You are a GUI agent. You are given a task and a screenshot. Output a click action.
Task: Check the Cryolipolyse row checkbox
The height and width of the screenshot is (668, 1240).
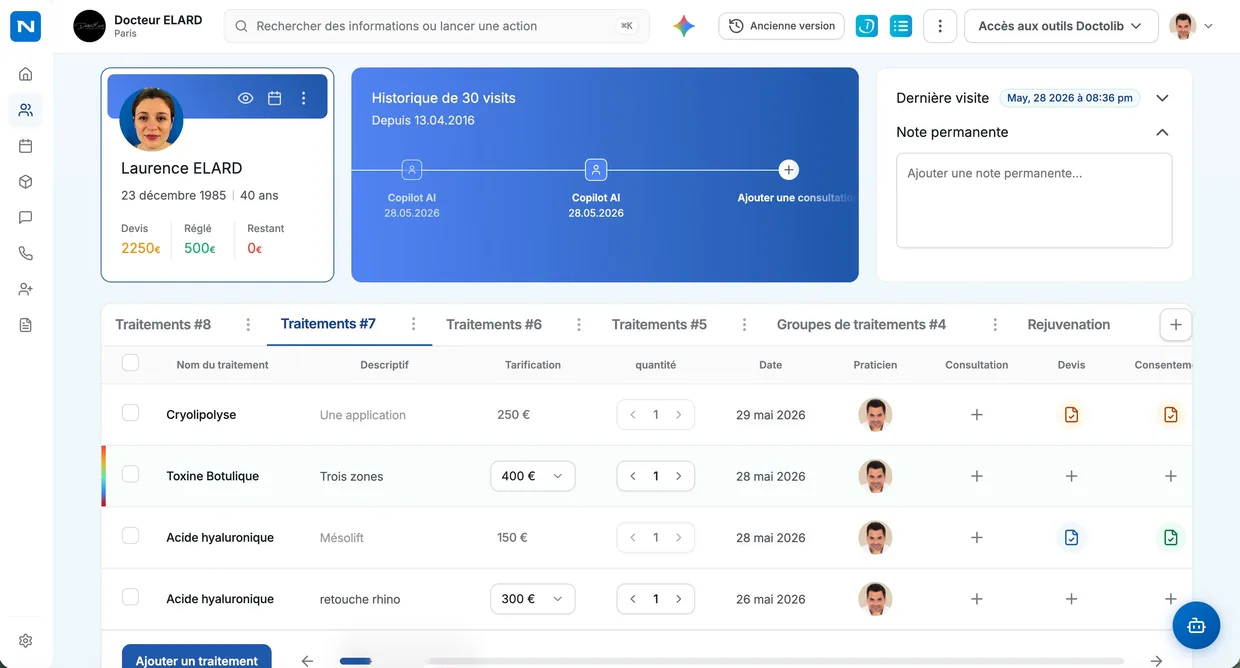(x=130, y=413)
